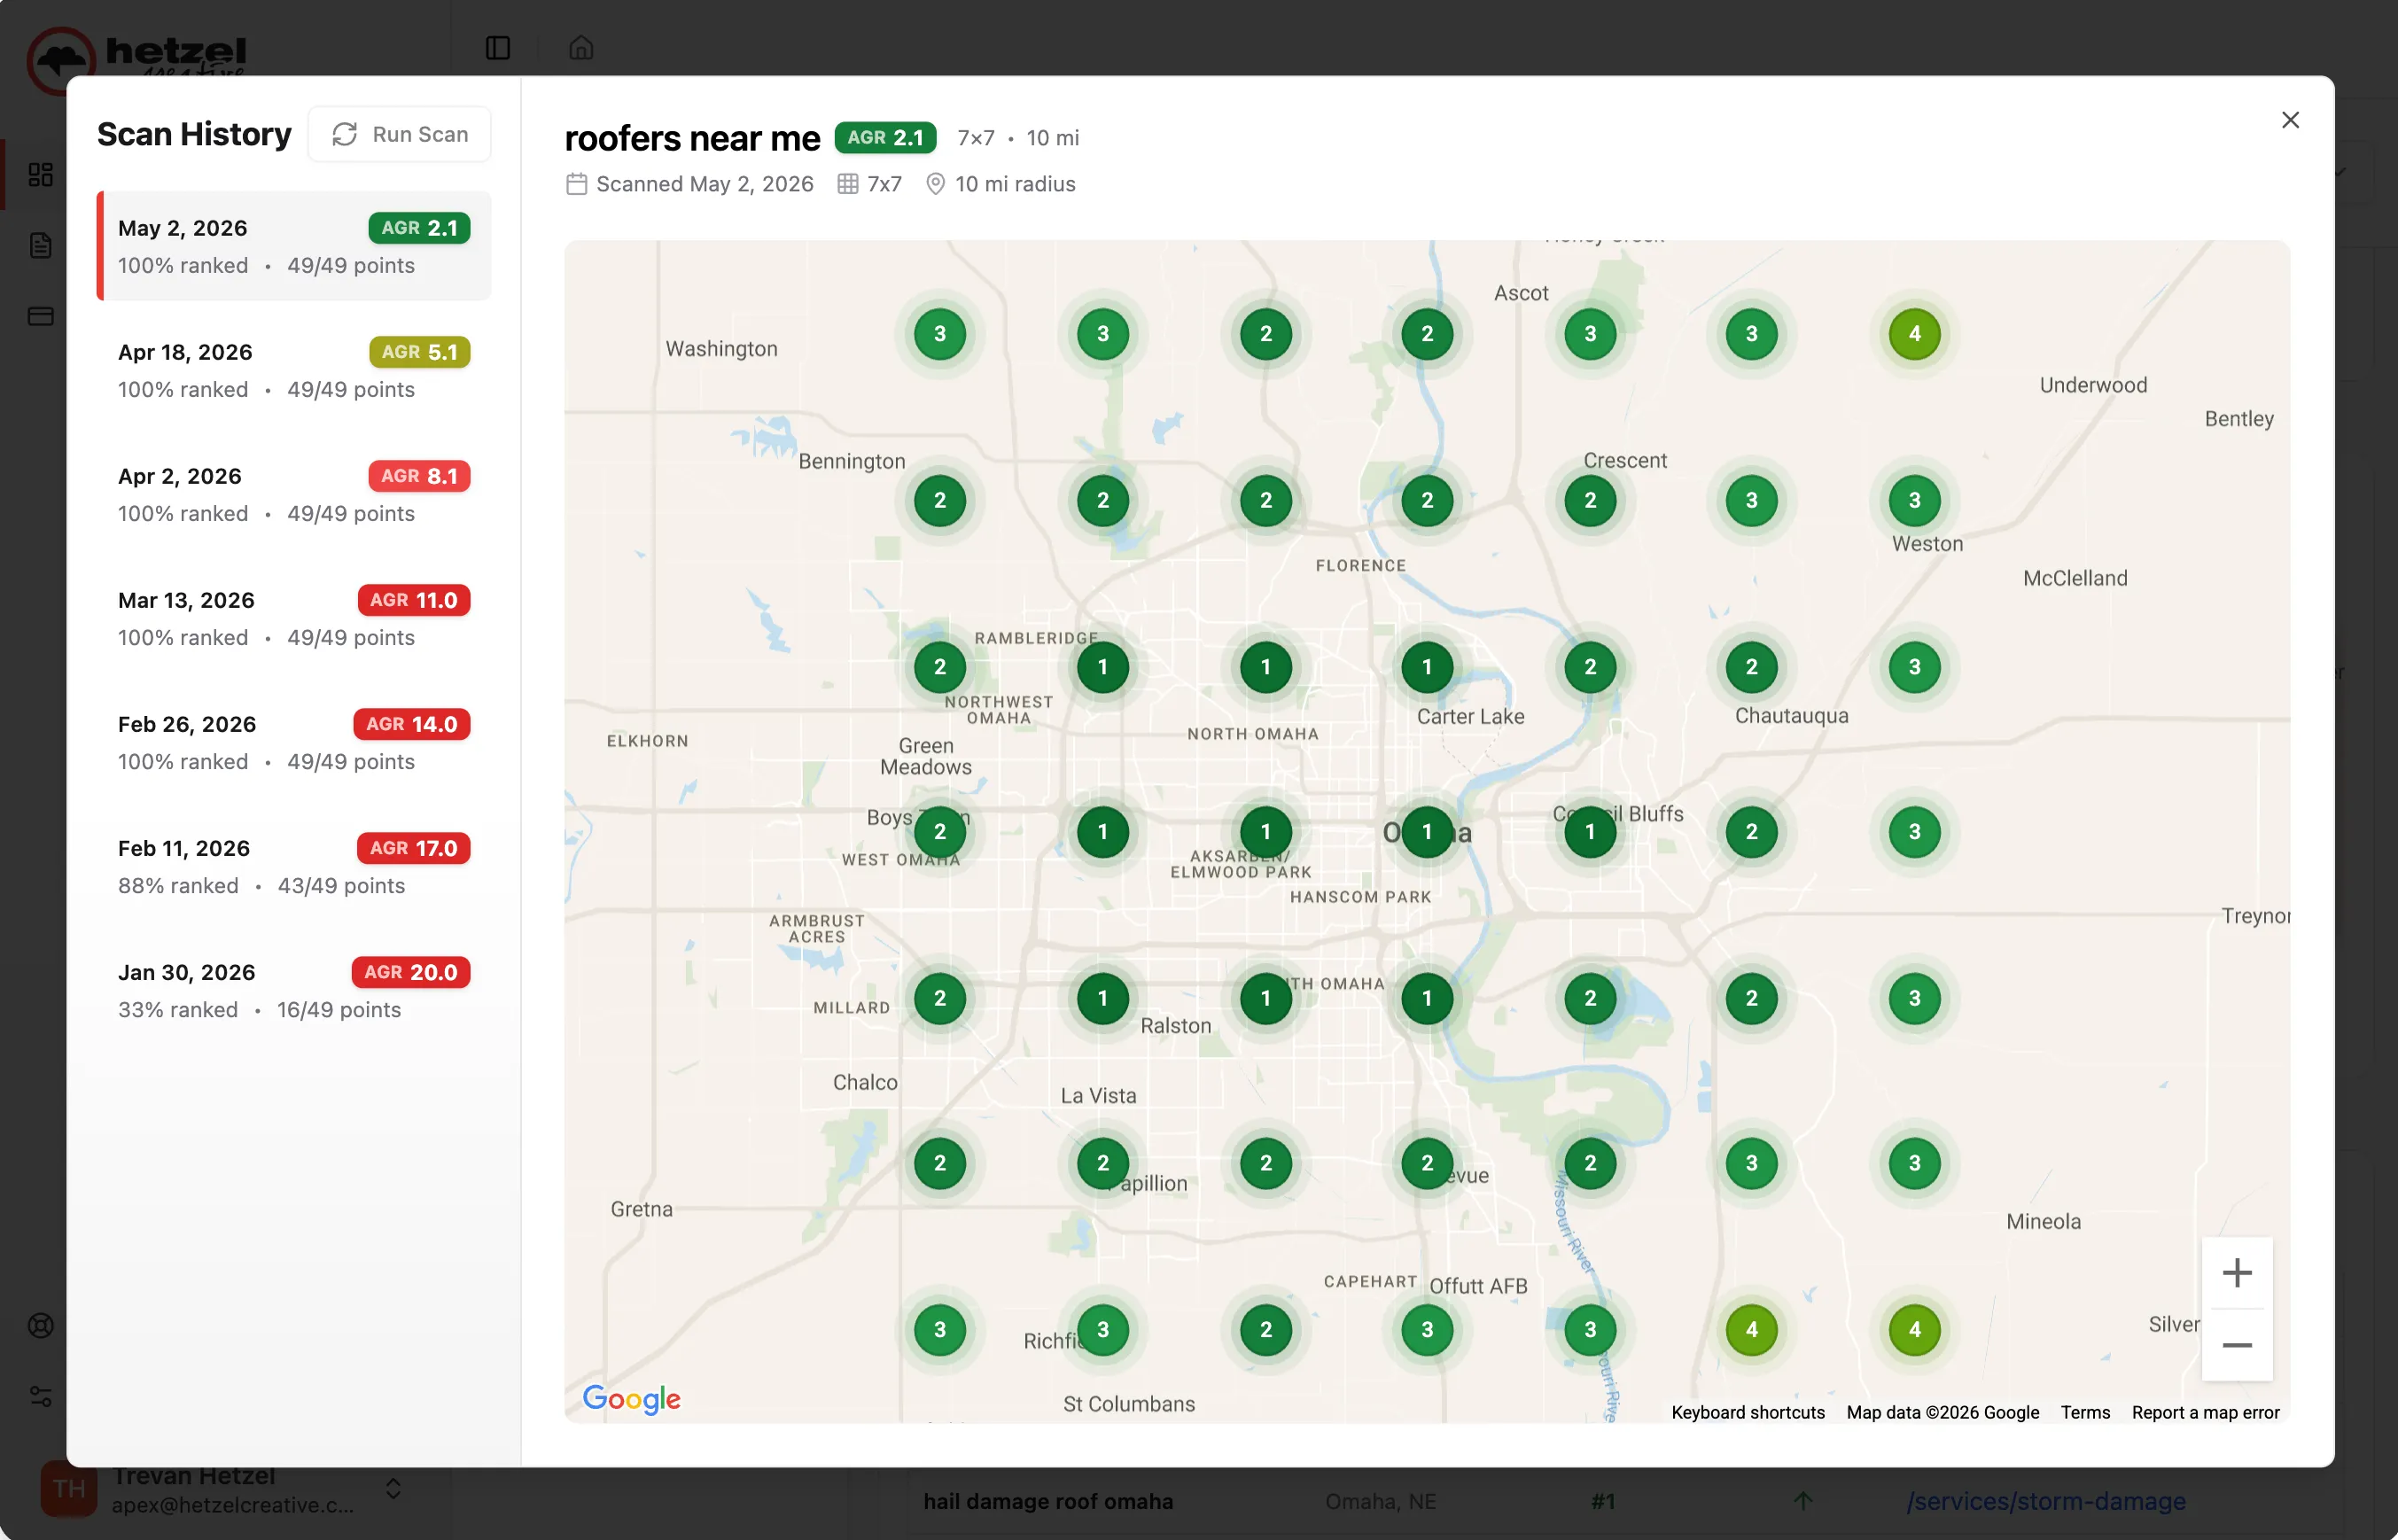Open Keyboard shortcuts for the map
This screenshot has width=2398, height=1540.
(1748, 1412)
